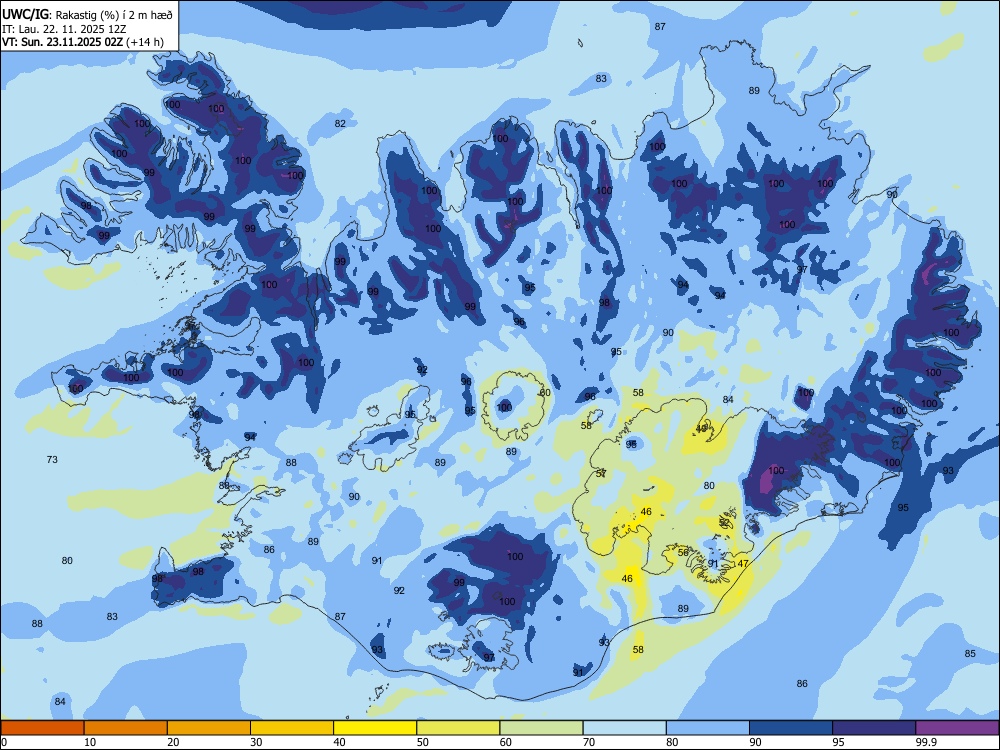Click the humidity value 82 on the map
The image size is (1000, 750).
340,123
